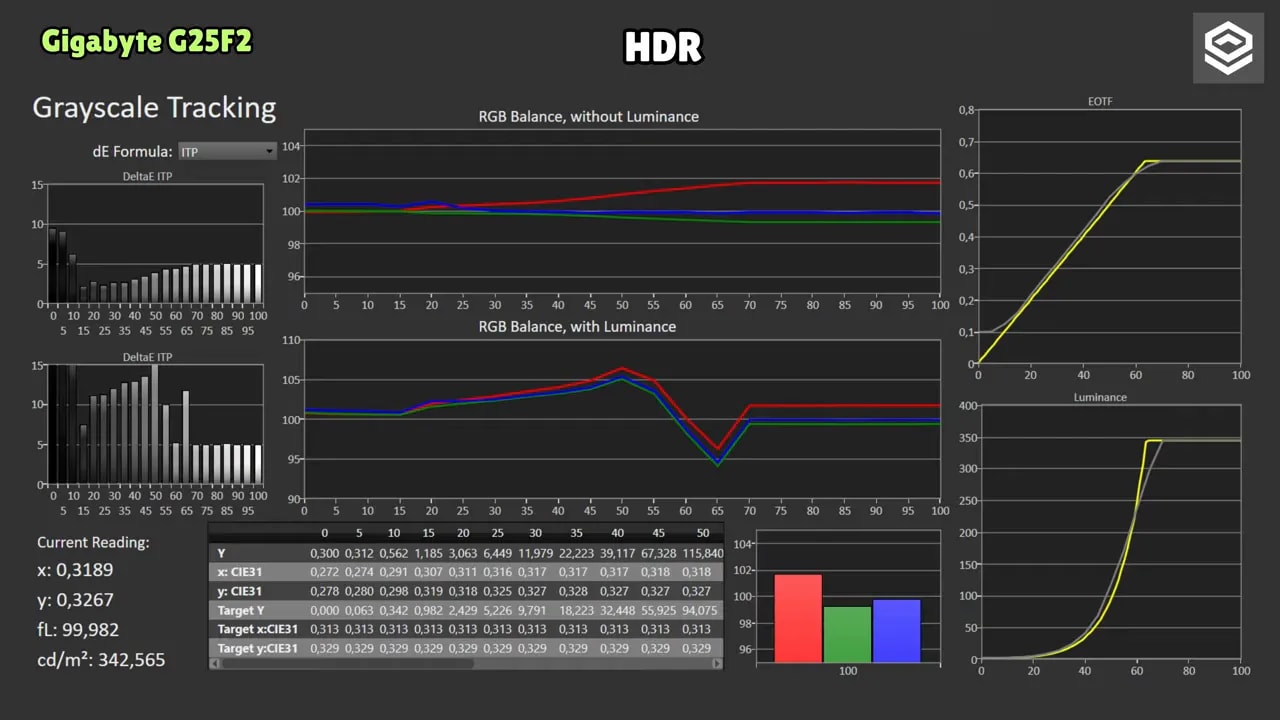Viewport: 1280px width, 720px height.
Task: Click the table's scrollbar left arrow
Action: point(213,664)
